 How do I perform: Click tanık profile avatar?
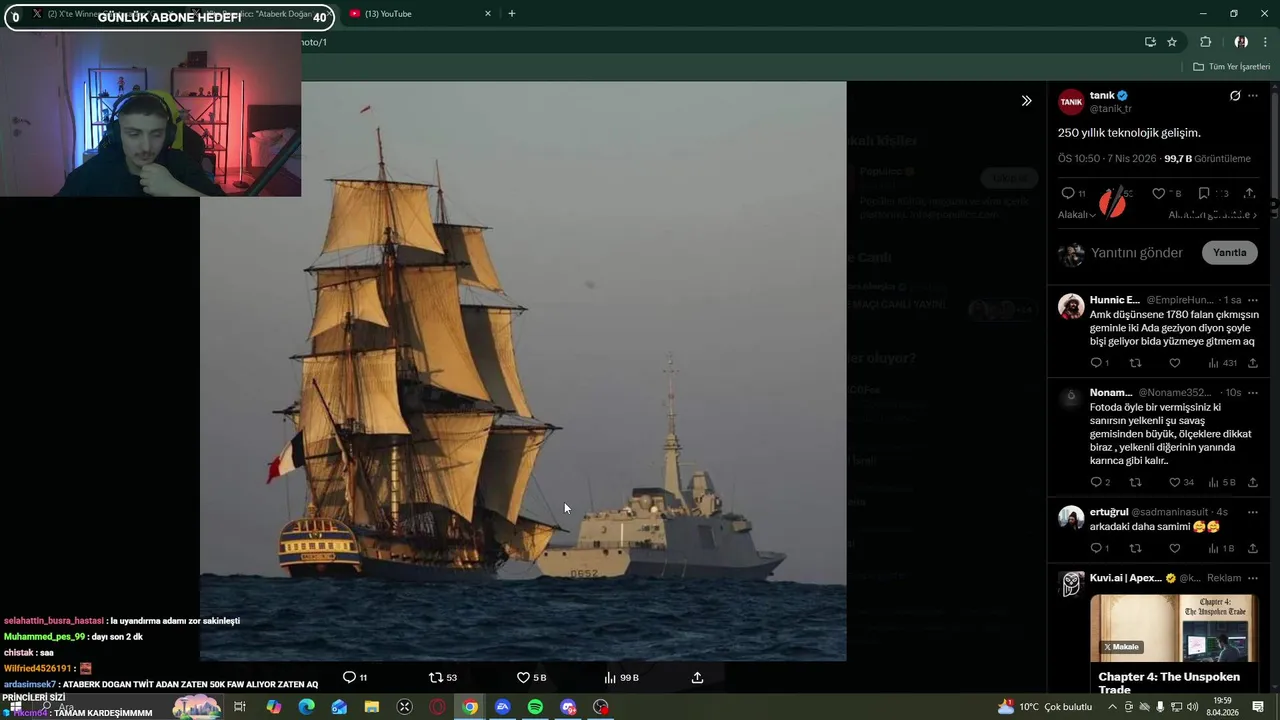click(1071, 101)
